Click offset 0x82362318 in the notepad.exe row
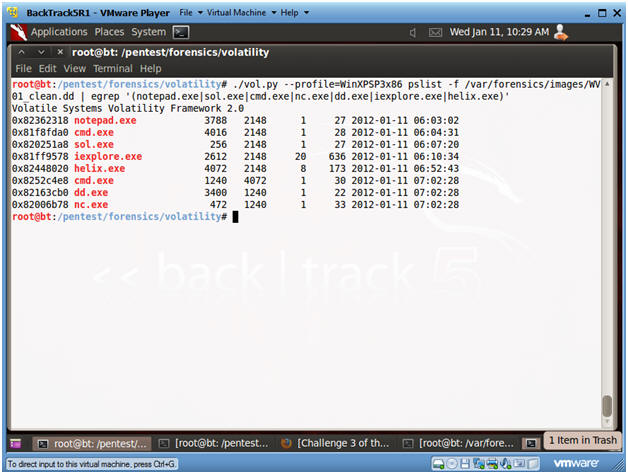 [x=40, y=121]
